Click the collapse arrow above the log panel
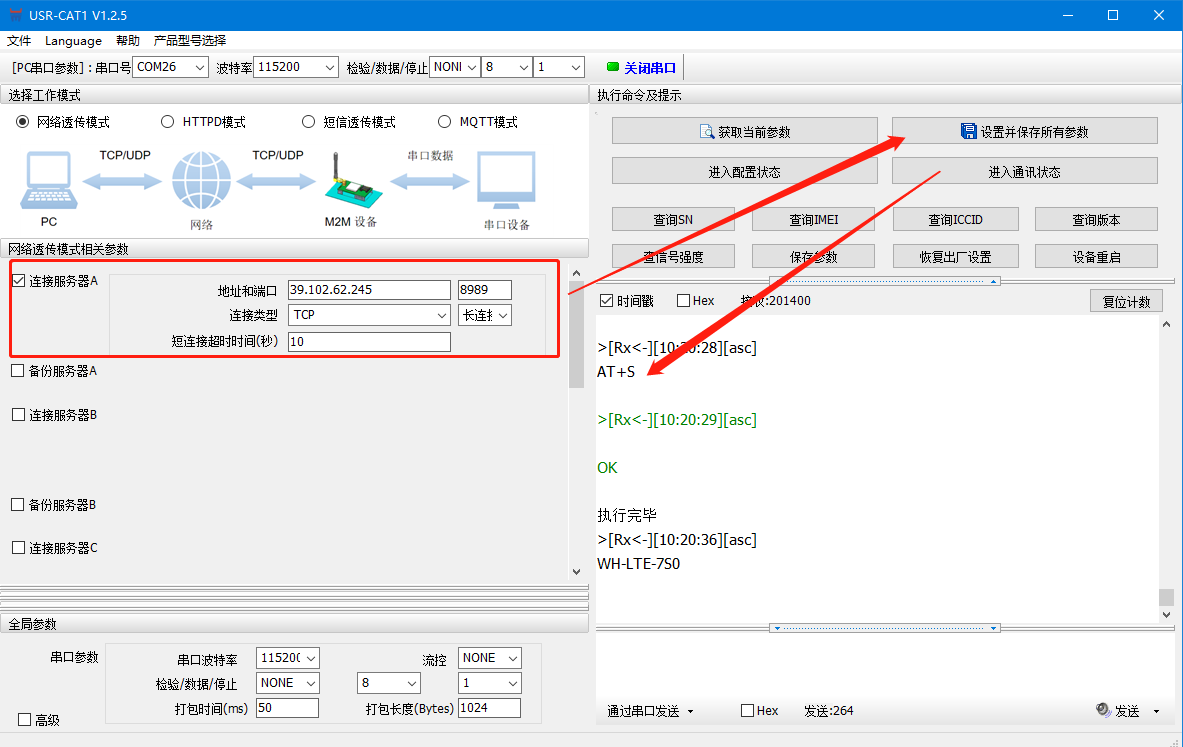Image resolution: width=1183 pixels, height=747 pixels. (994, 281)
